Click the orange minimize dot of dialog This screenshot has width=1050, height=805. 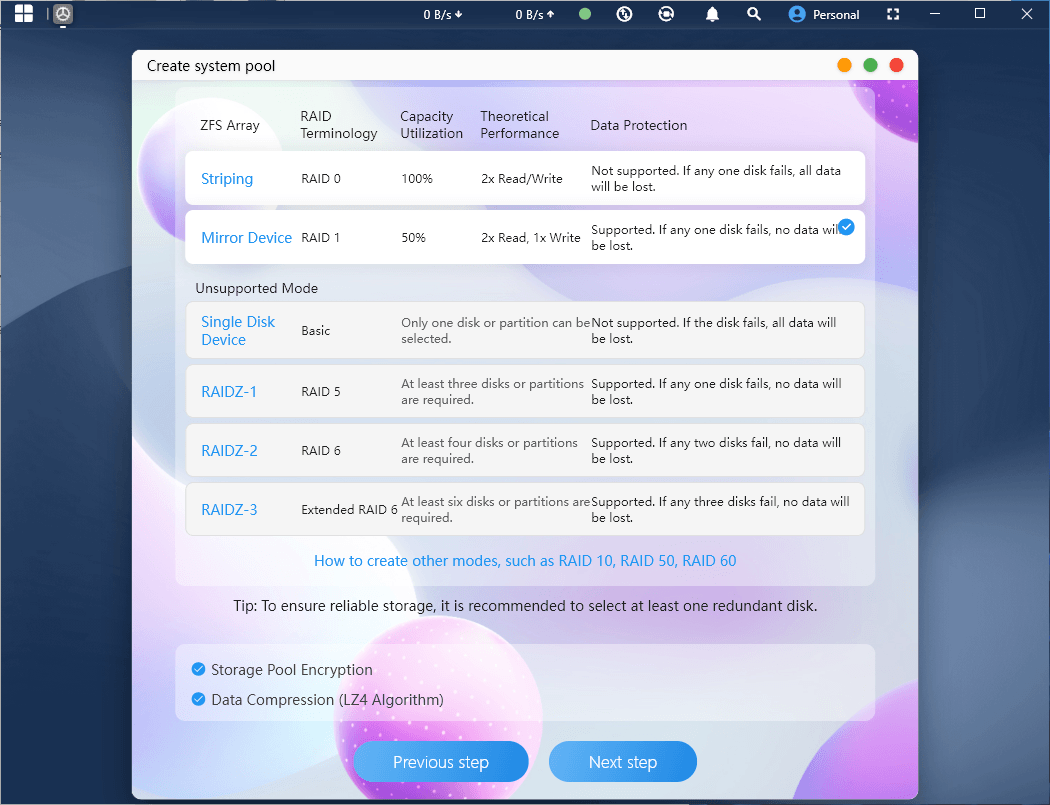point(844,65)
